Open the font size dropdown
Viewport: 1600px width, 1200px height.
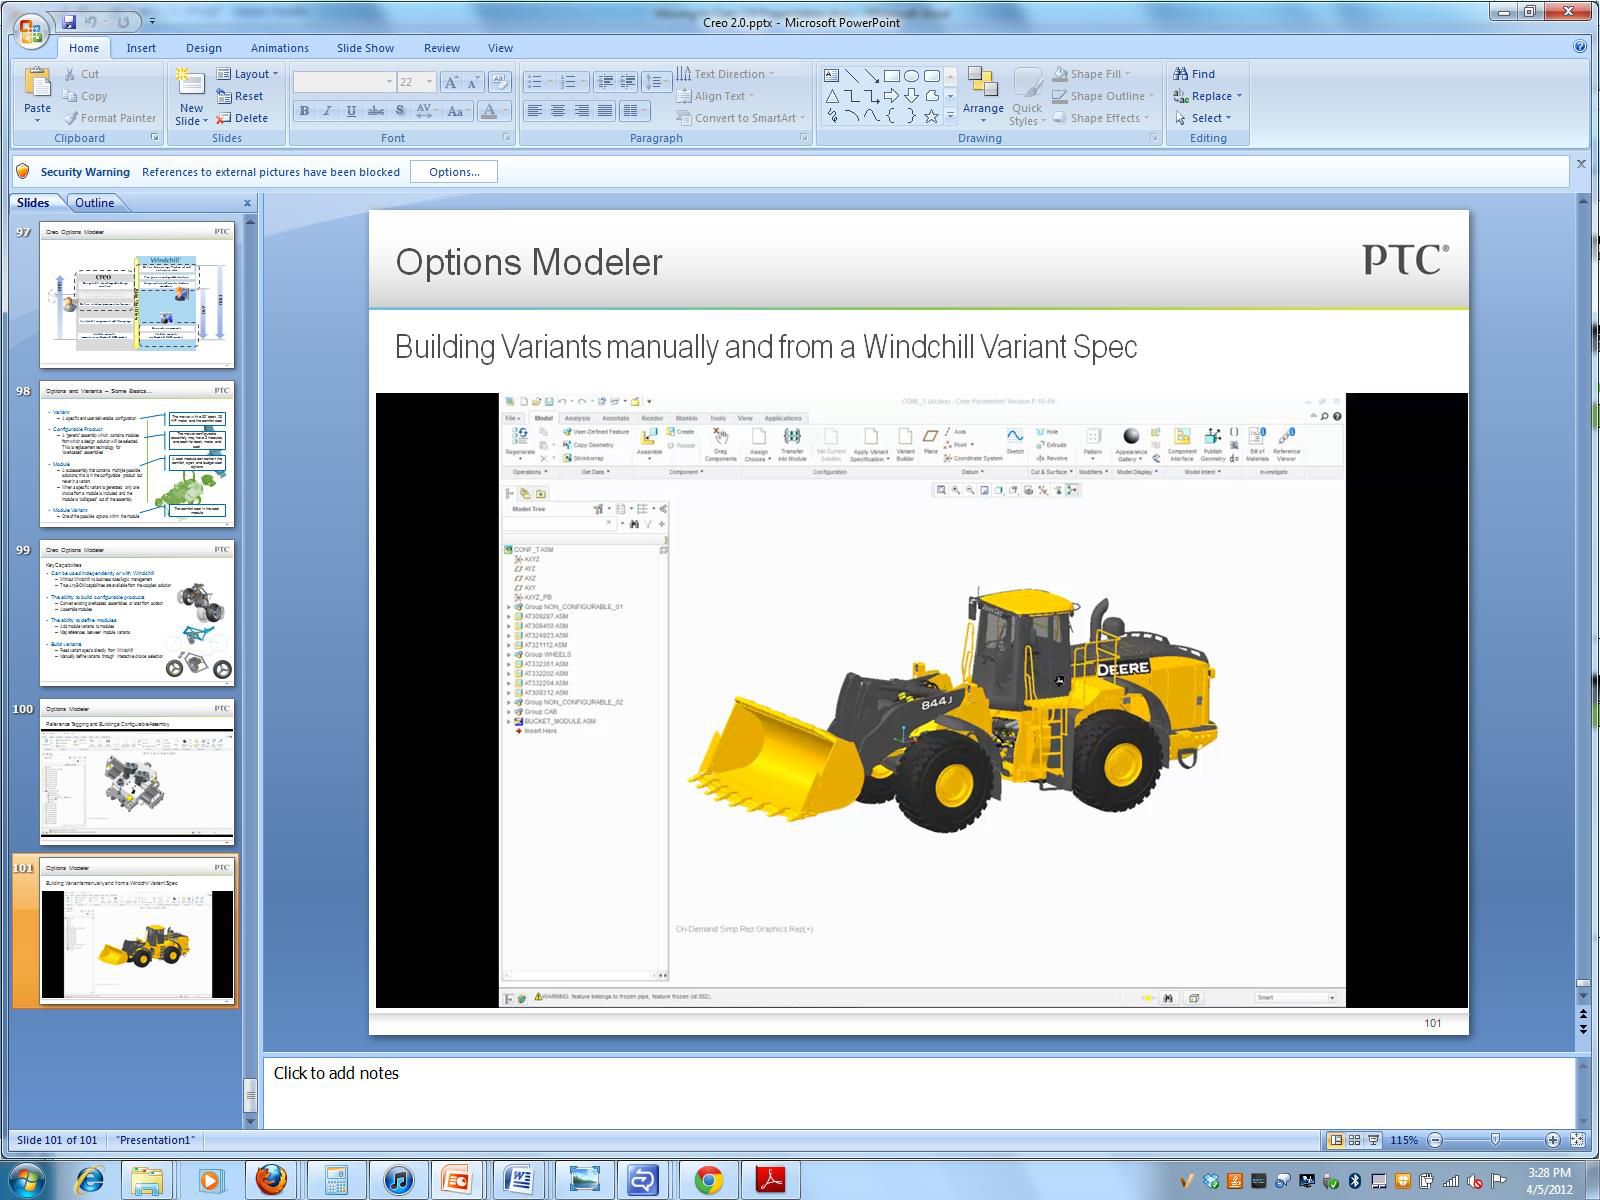tap(430, 82)
